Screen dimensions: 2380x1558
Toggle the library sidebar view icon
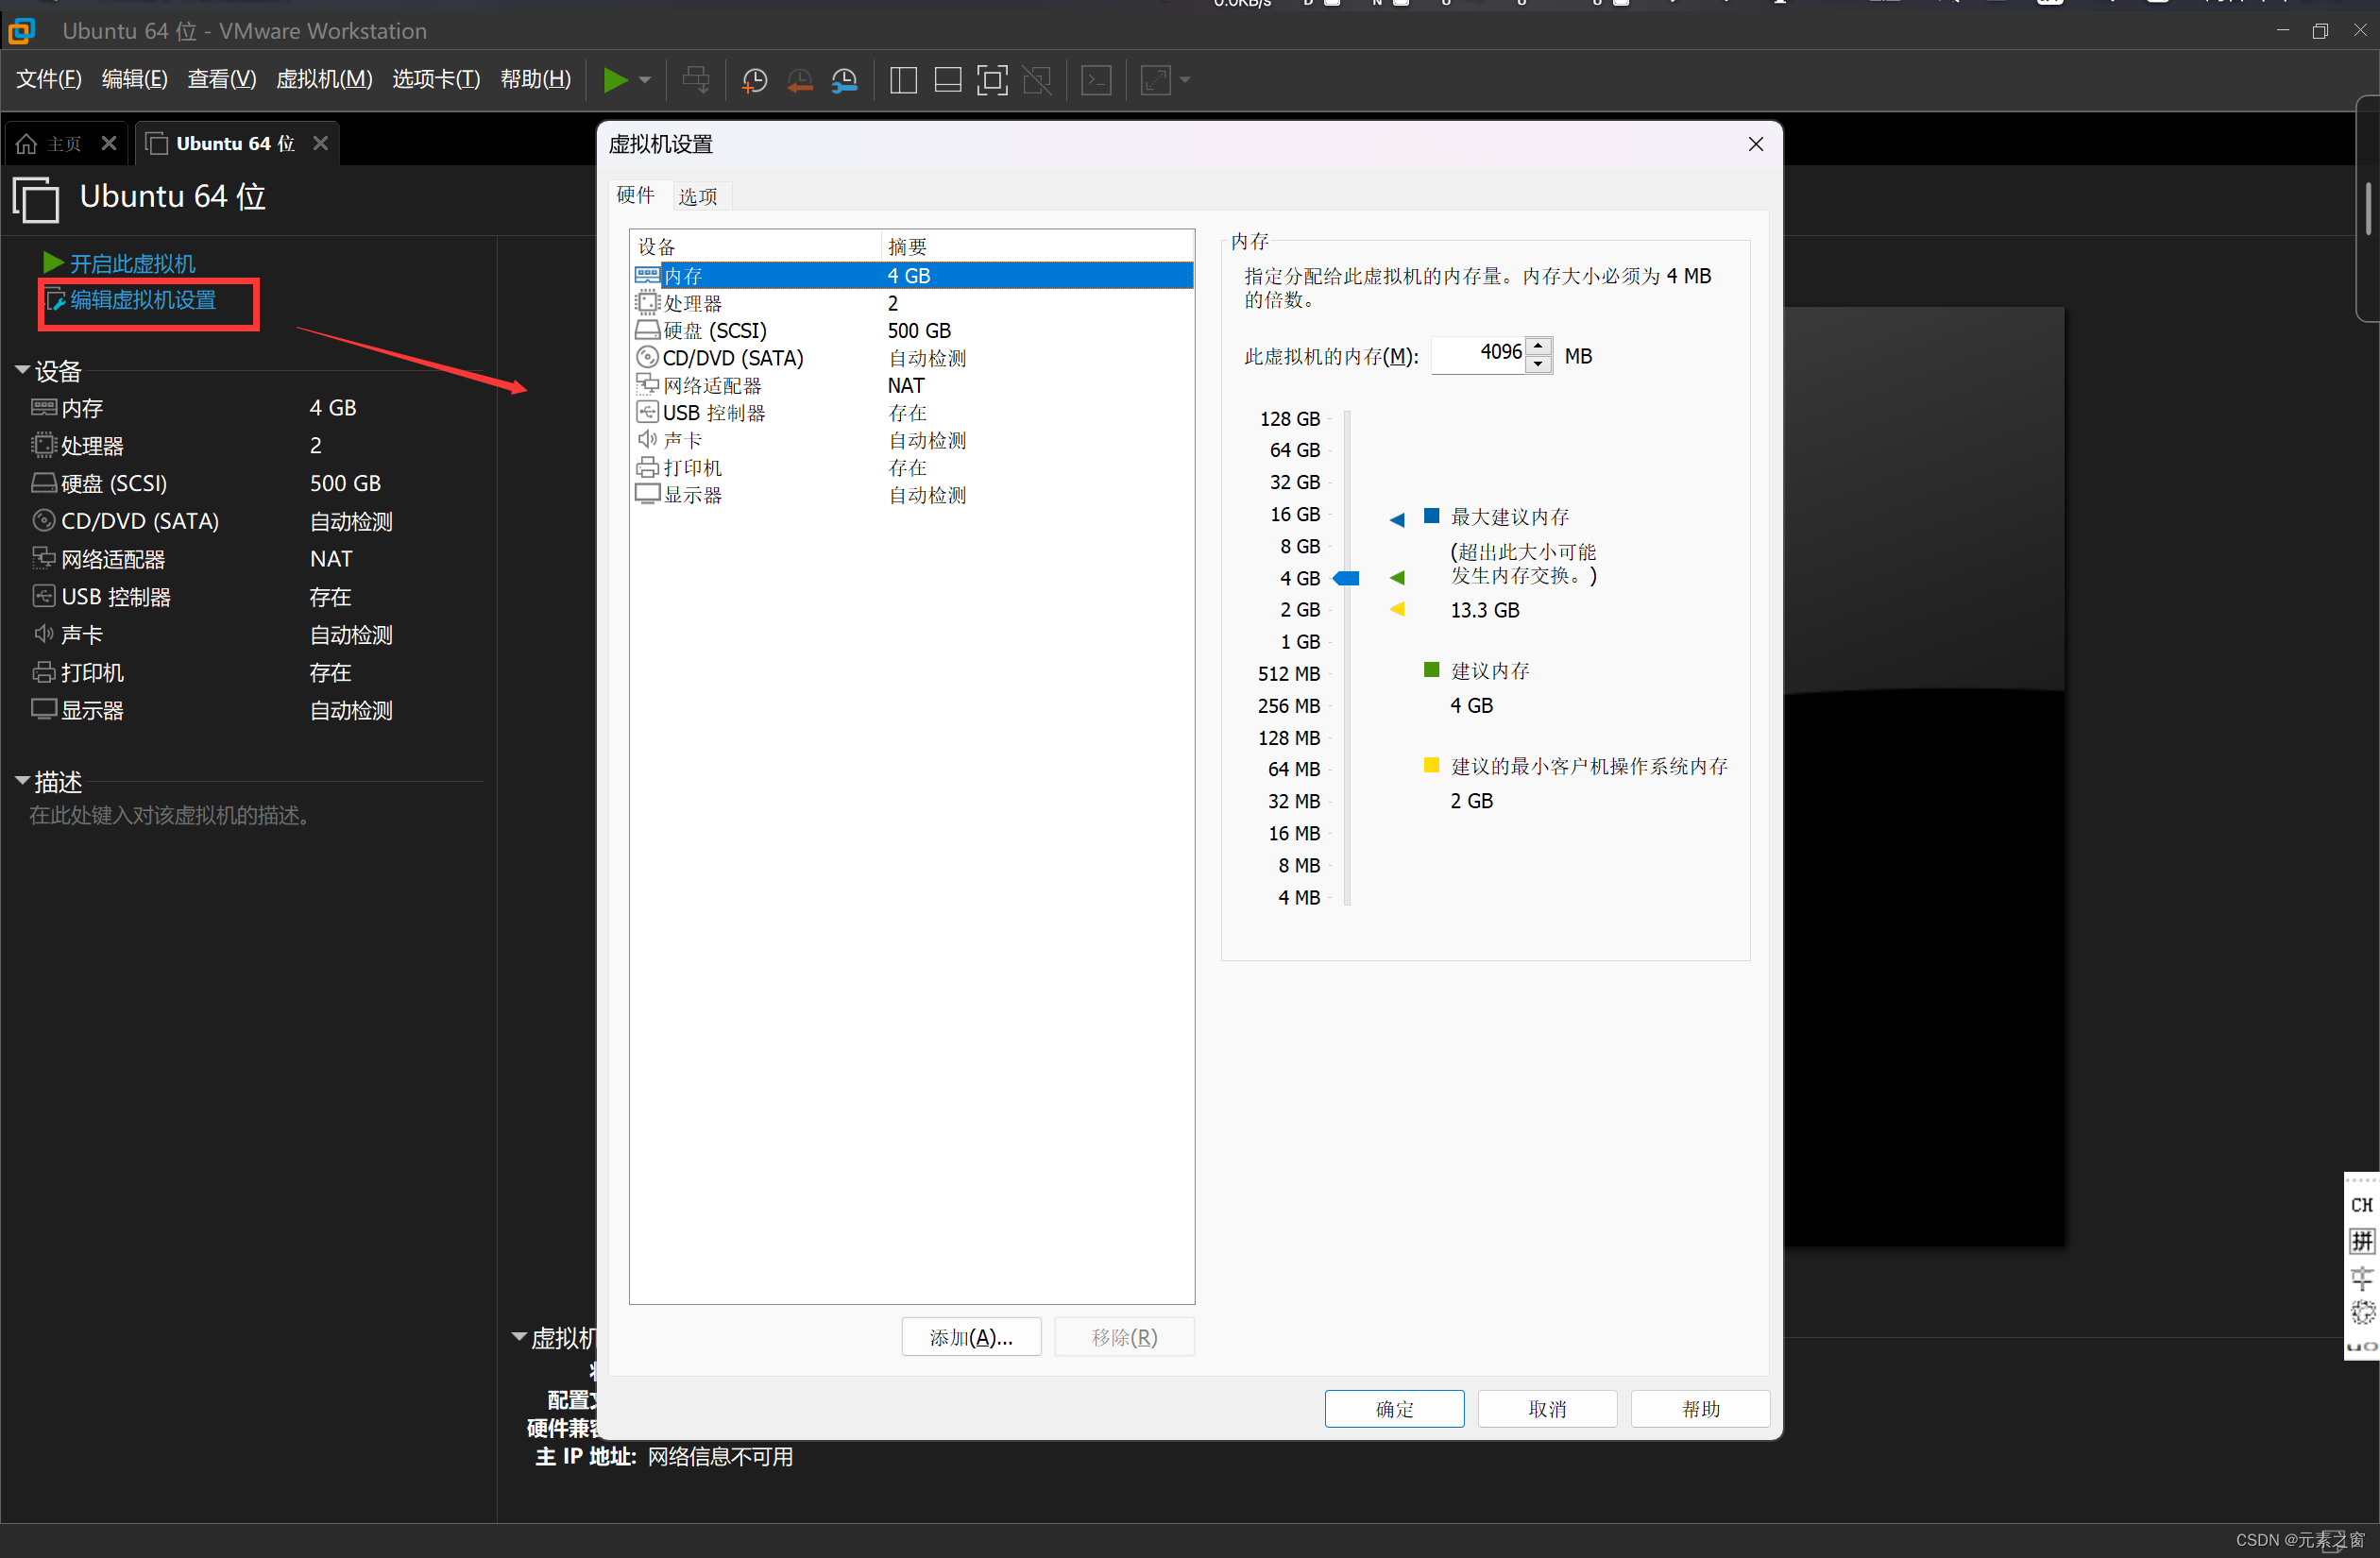click(902, 80)
